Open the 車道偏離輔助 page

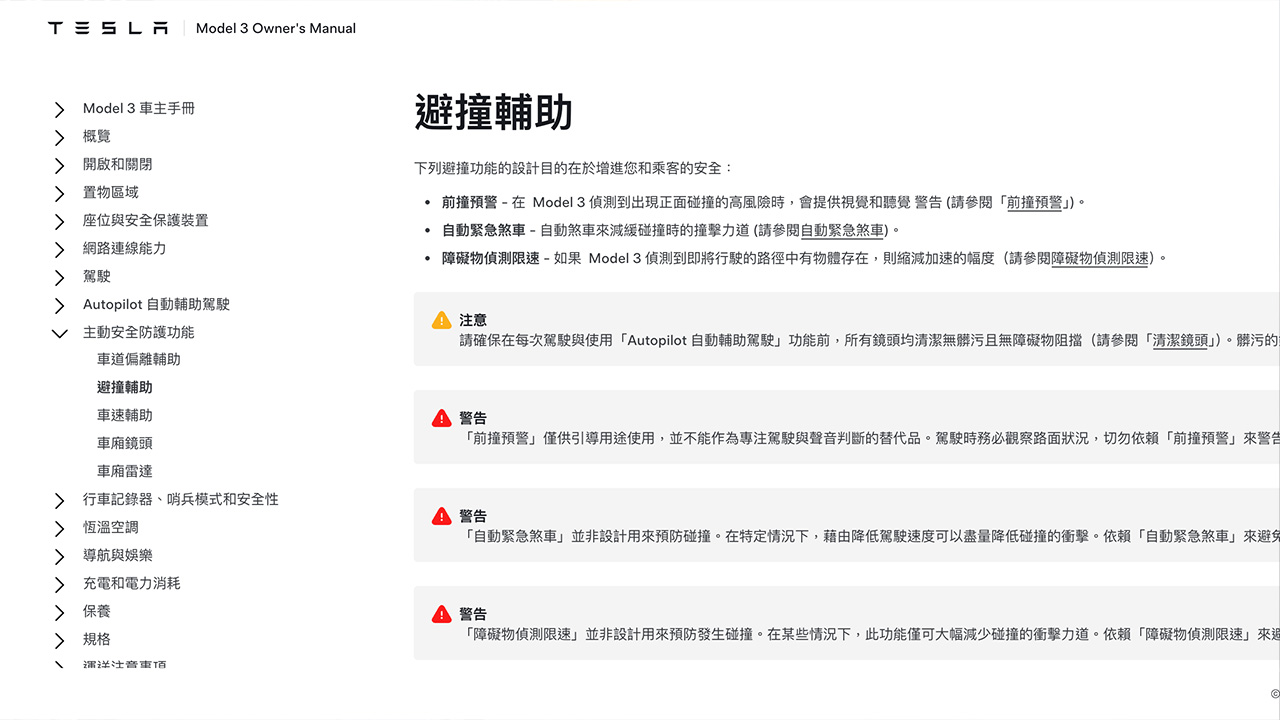[x=139, y=359]
